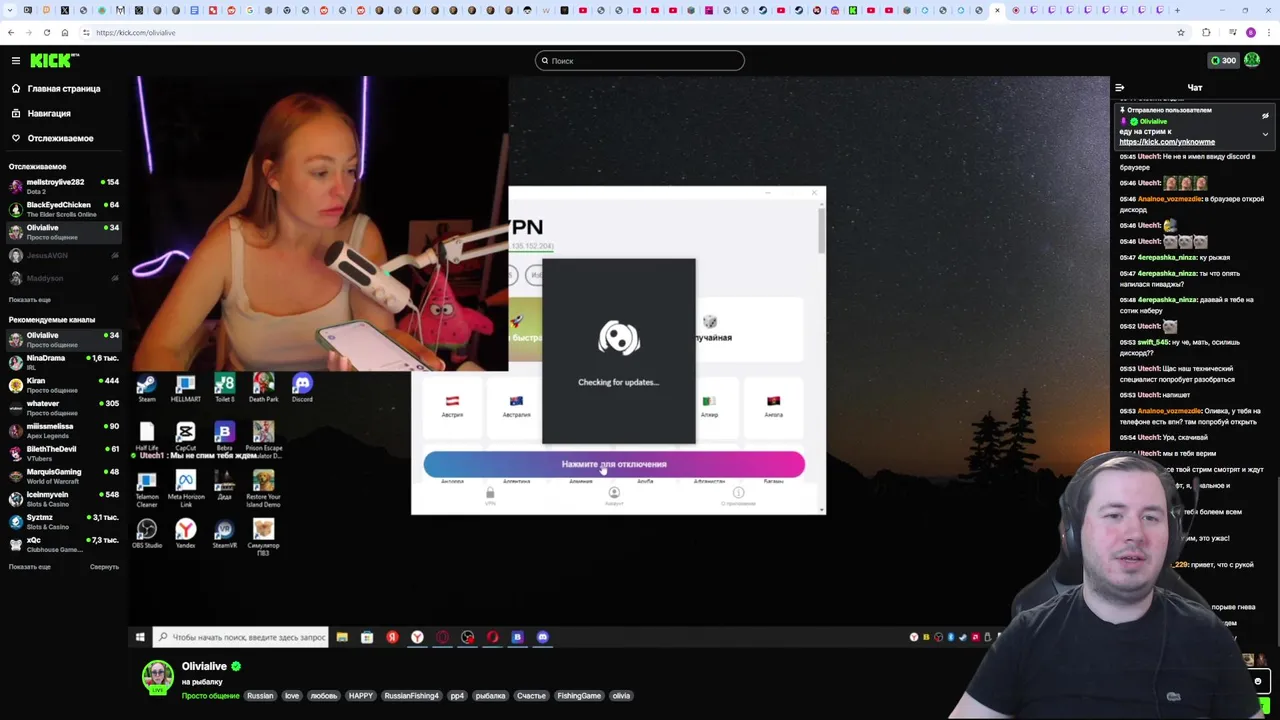The width and height of the screenshot is (1280, 720).
Task: Launch Meta Horizon Link
Action: click(185, 488)
